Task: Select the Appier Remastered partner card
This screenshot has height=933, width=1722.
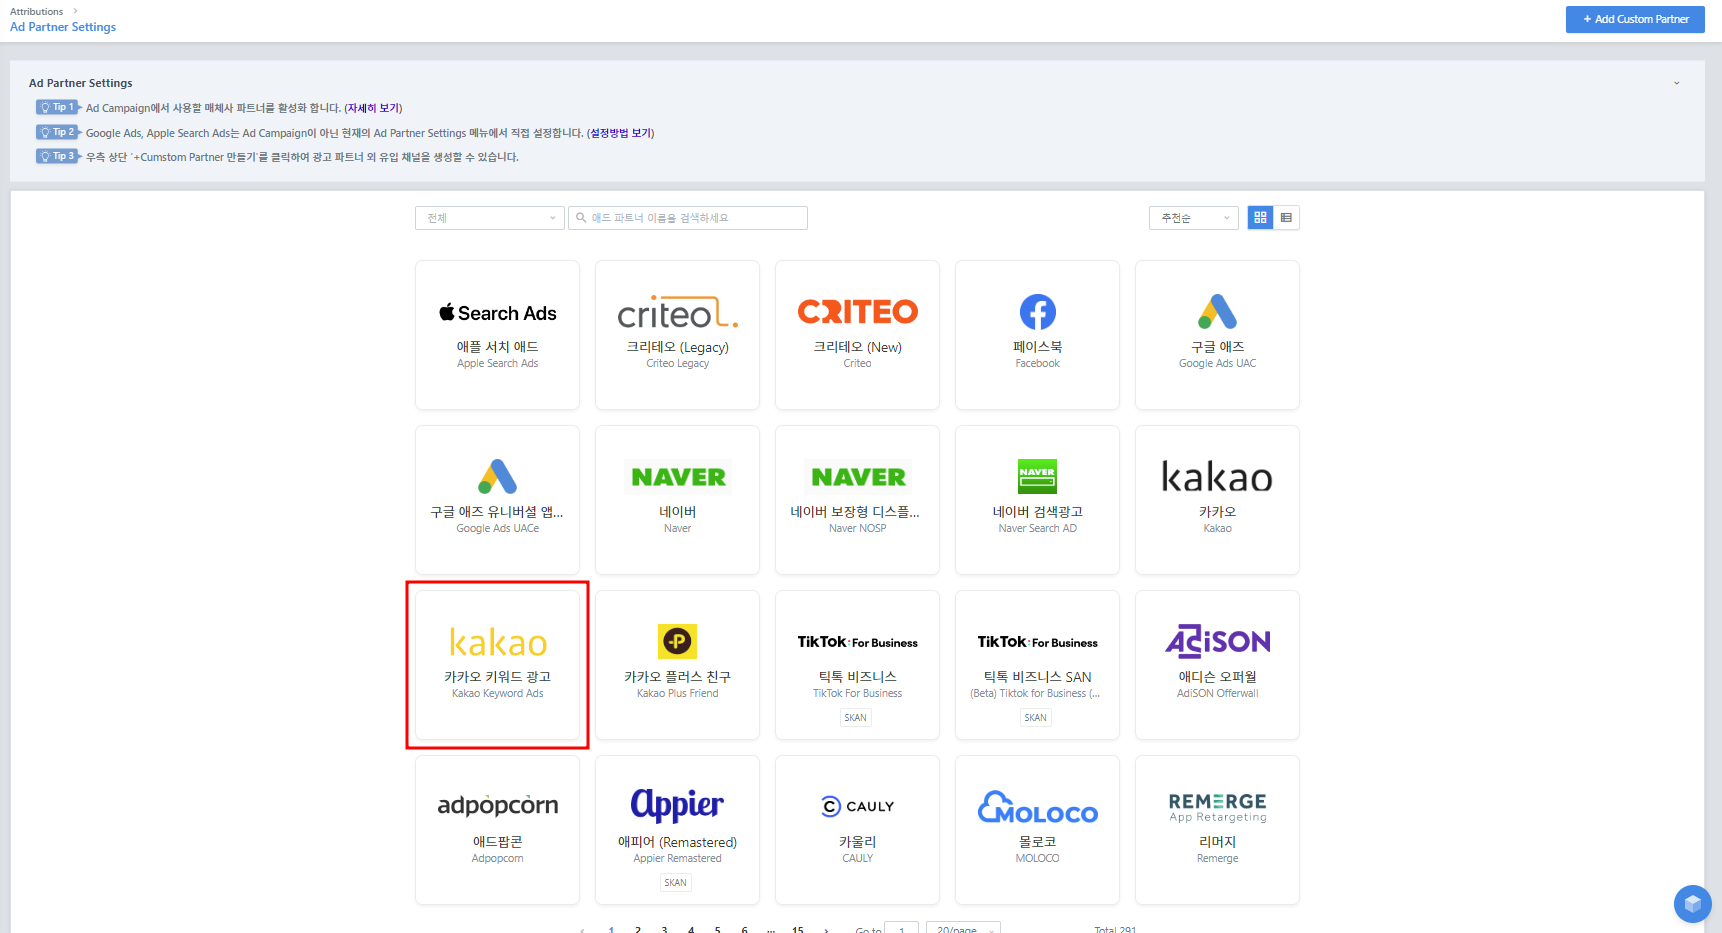Action: [677, 830]
